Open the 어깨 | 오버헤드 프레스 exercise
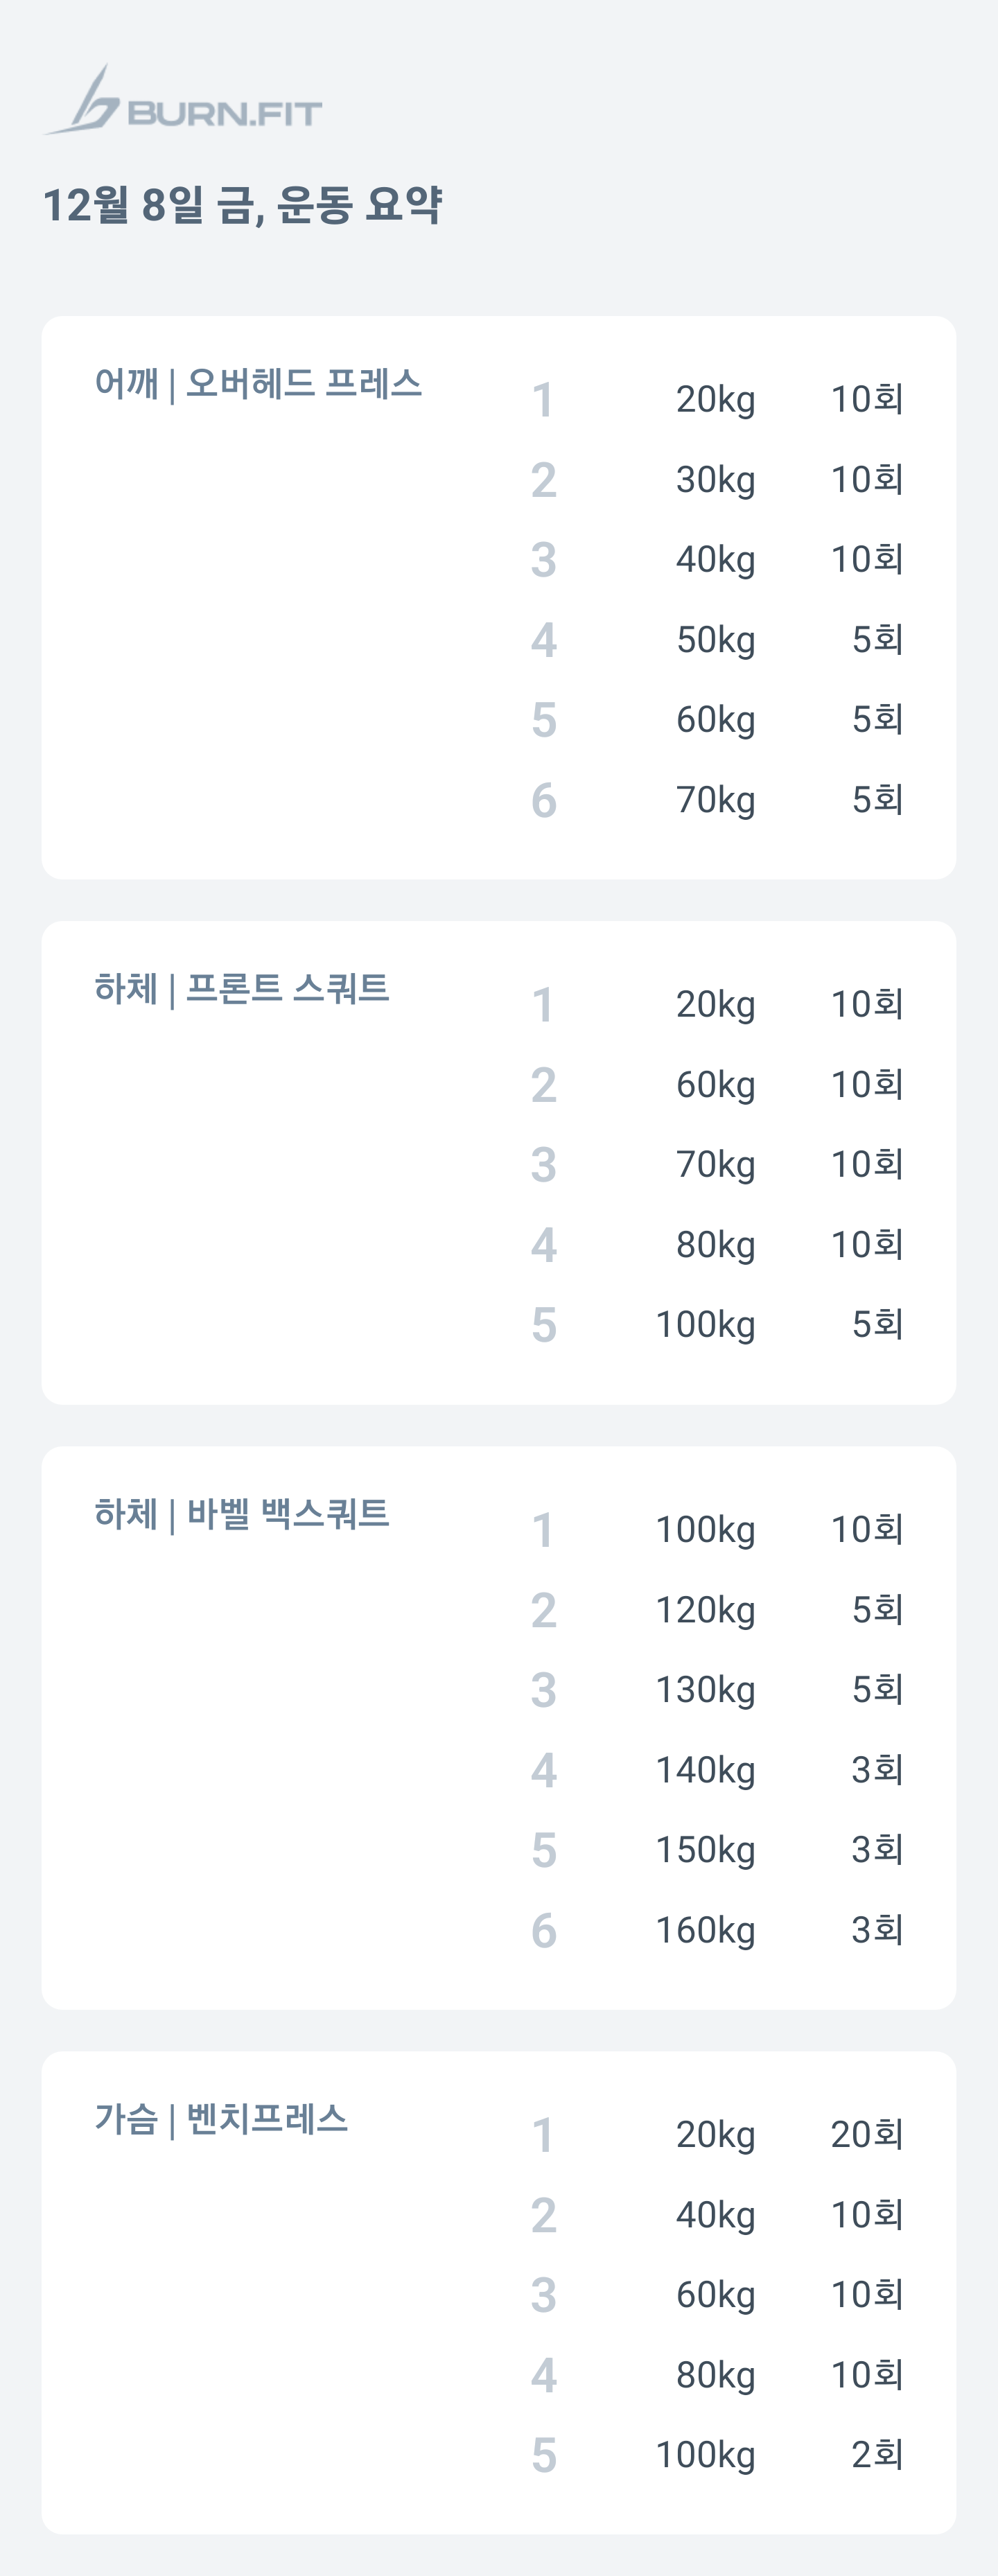The image size is (998, 2576). [258, 384]
